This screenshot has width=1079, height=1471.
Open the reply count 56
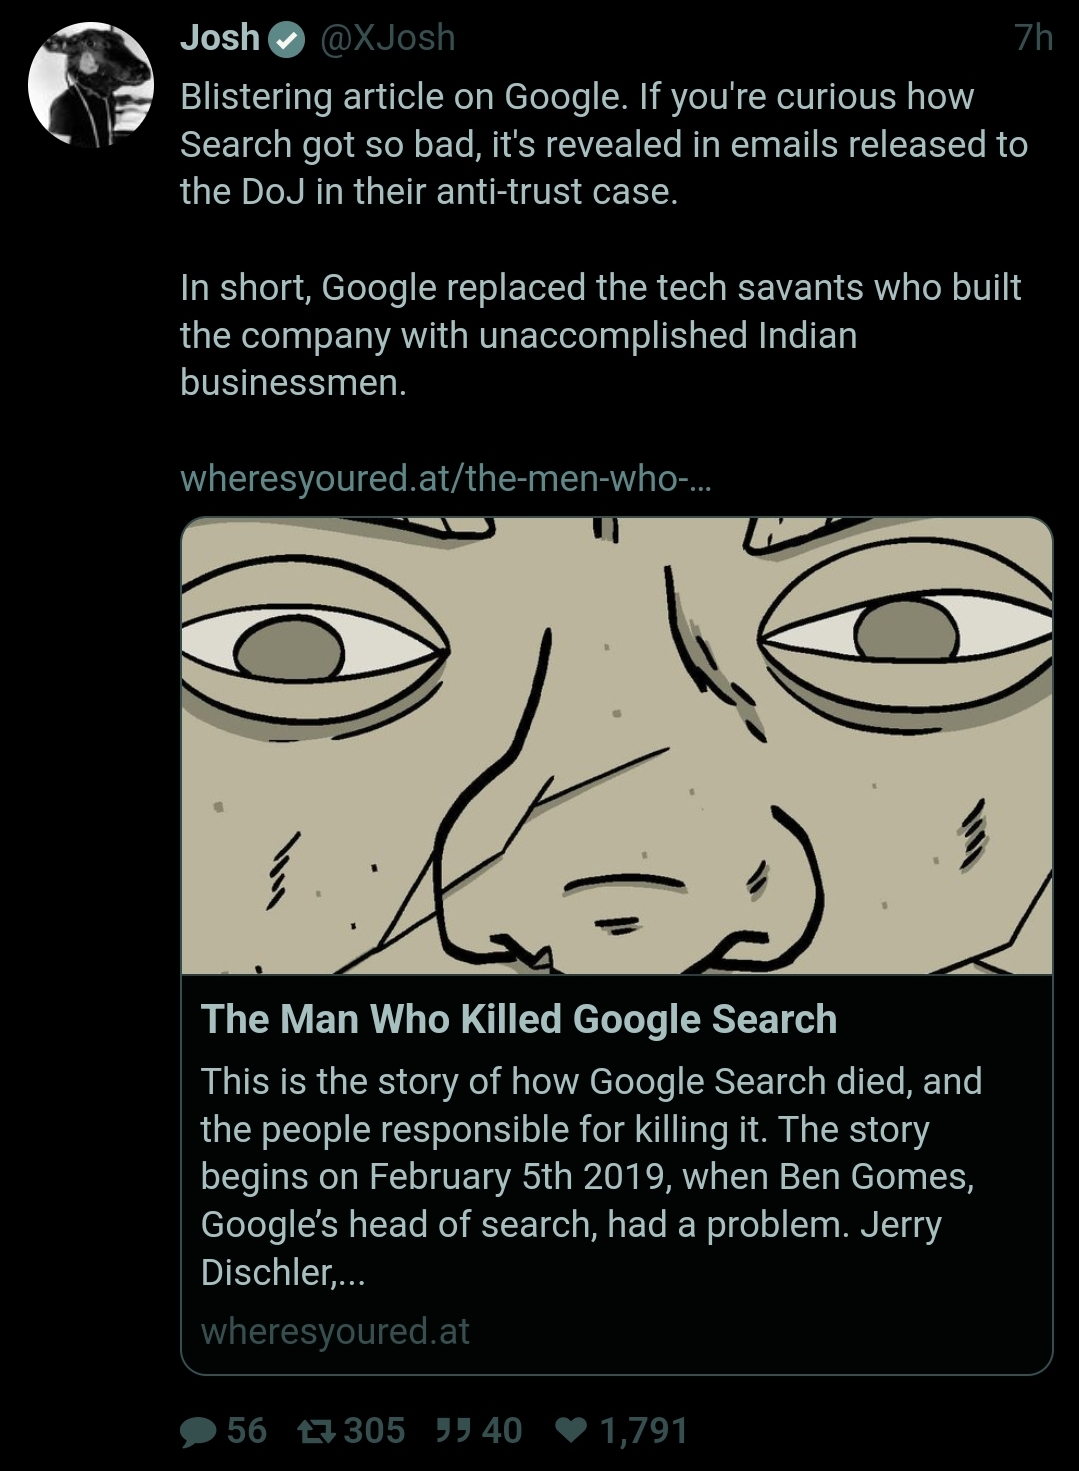(246, 1431)
